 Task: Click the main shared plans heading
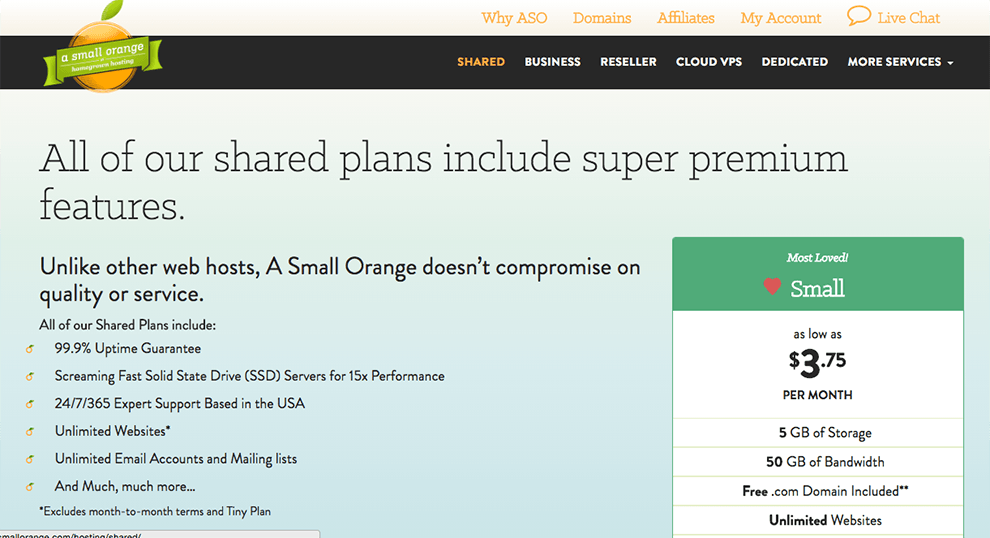click(x=443, y=181)
